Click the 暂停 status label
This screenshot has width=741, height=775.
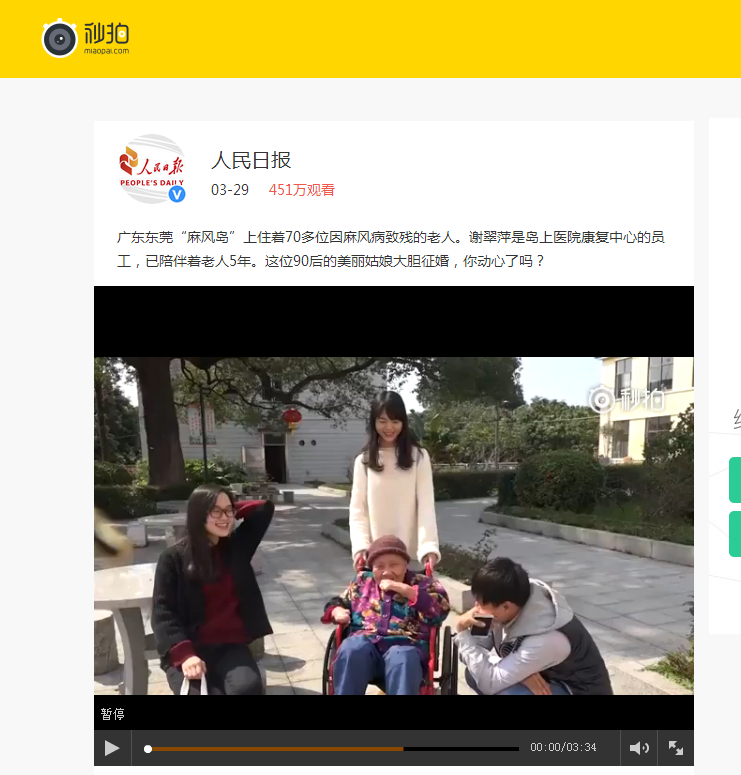click(113, 714)
